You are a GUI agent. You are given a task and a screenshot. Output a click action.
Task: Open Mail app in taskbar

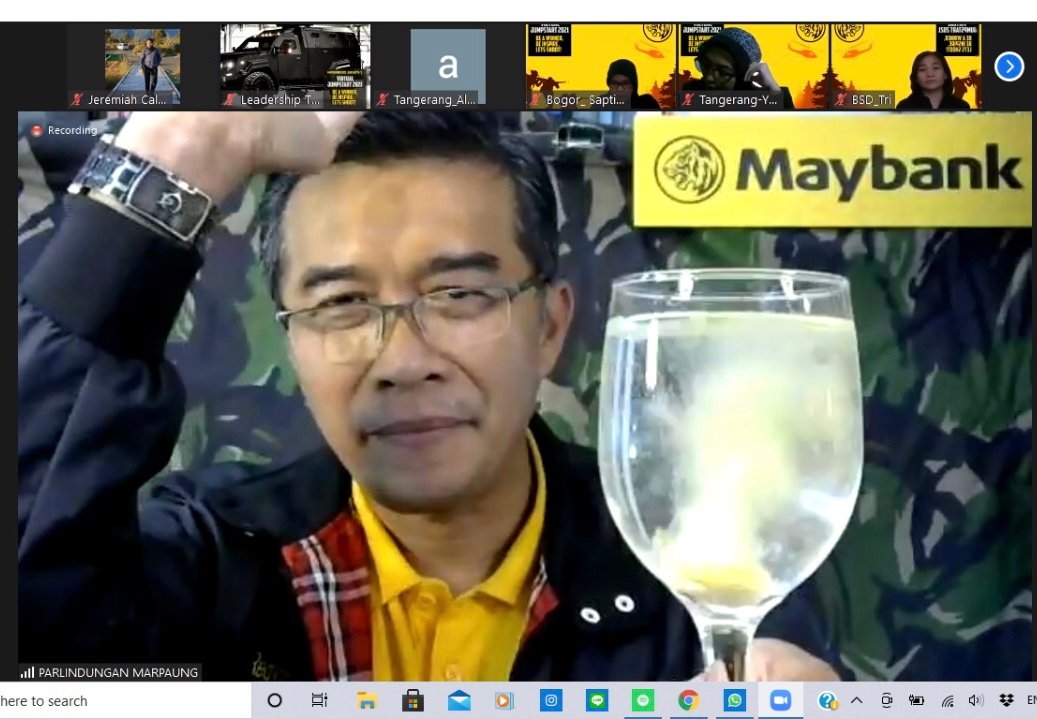tap(459, 701)
